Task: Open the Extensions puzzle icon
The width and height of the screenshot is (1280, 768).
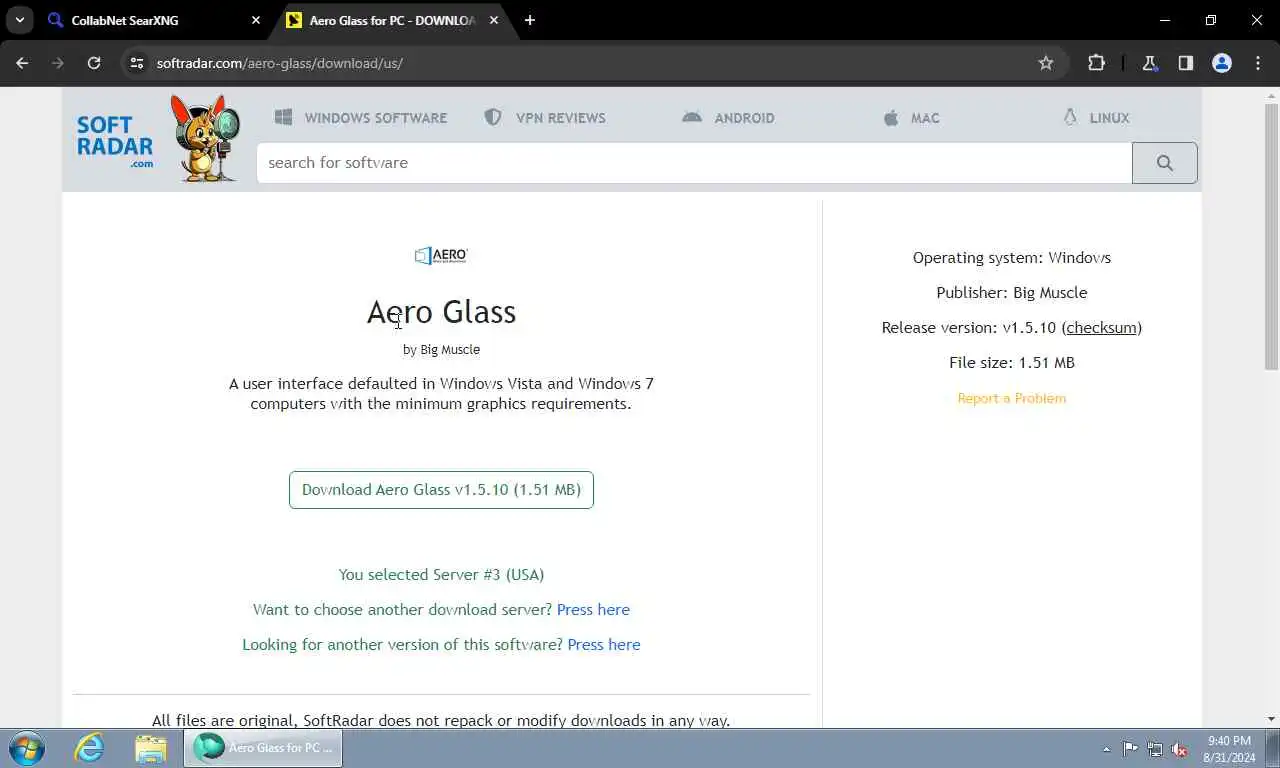Action: click(1096, 63)
